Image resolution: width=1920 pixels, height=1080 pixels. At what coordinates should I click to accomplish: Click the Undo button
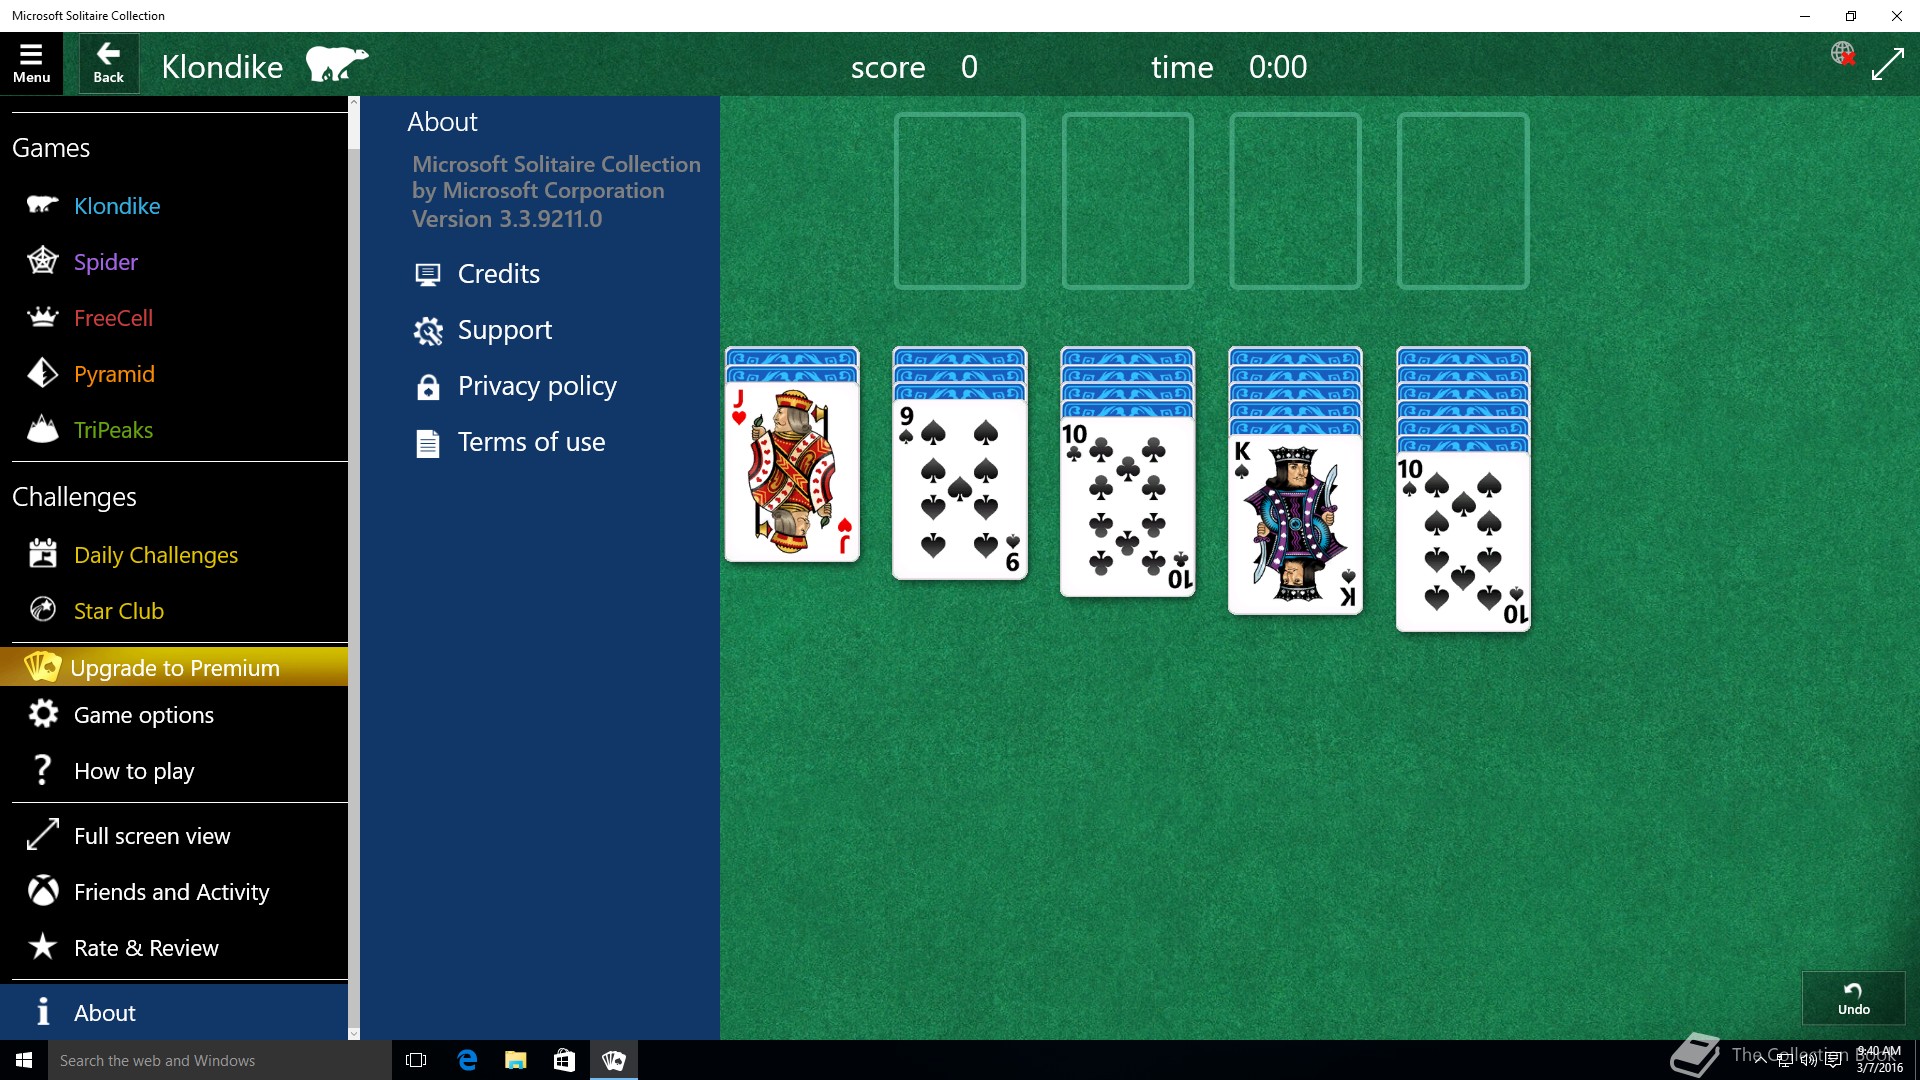pos(1853,998)
